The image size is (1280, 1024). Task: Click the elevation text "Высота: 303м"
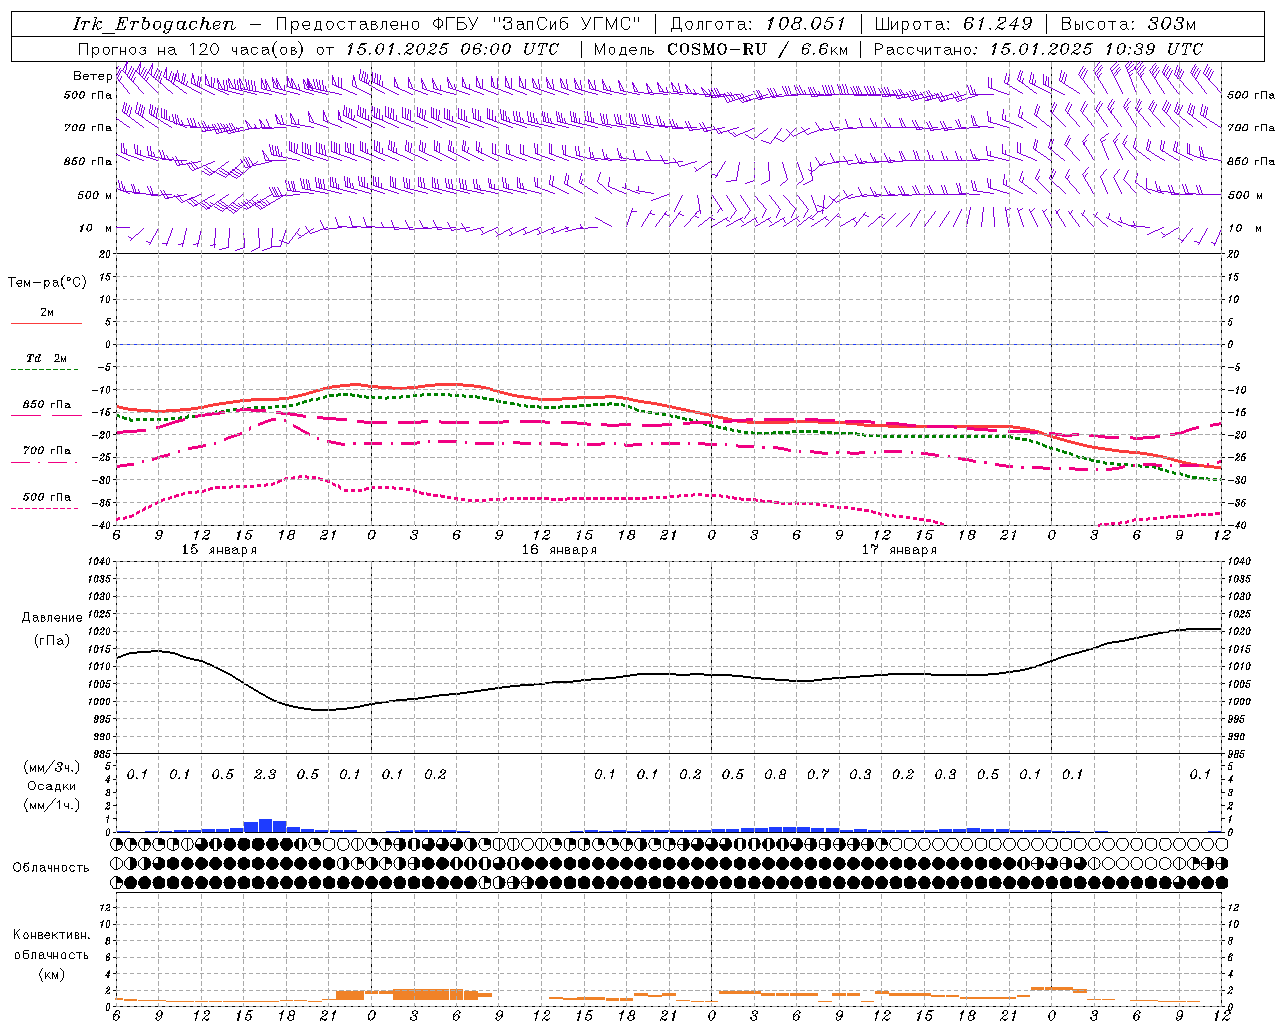[1128, 24]
